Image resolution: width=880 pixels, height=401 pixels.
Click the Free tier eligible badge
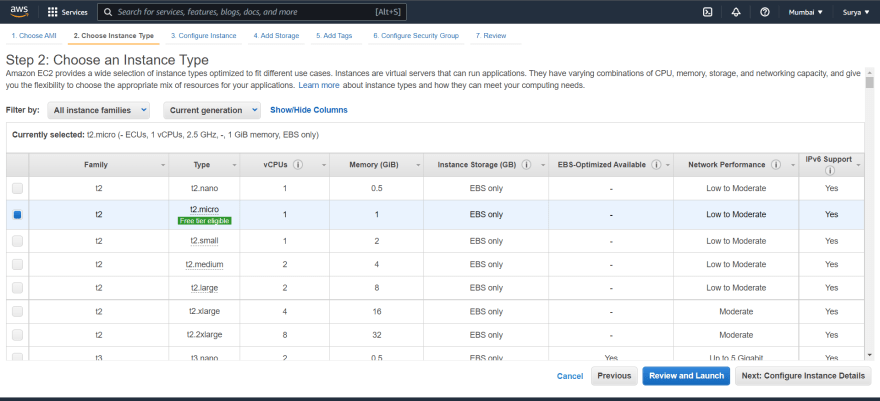(x=204, y=221)
